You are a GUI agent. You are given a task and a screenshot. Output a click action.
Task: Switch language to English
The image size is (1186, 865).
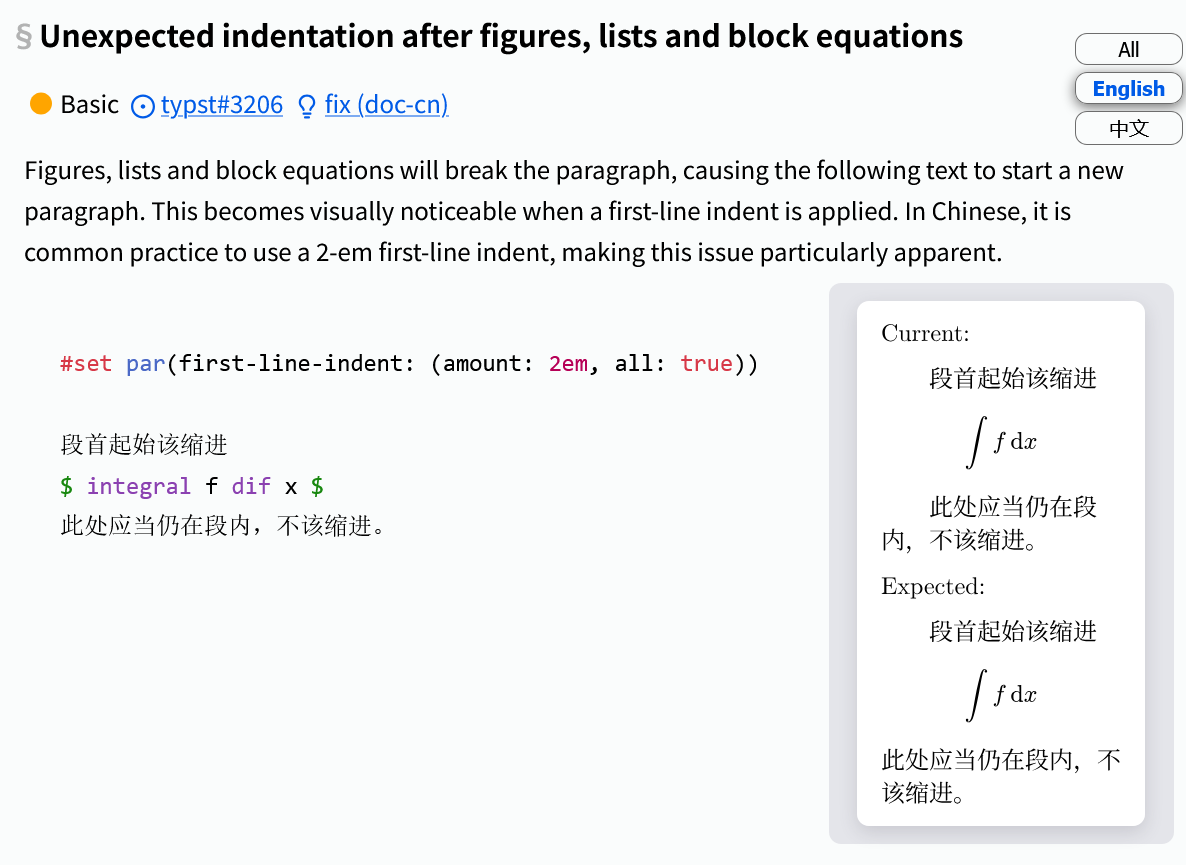pos(1128,89)
